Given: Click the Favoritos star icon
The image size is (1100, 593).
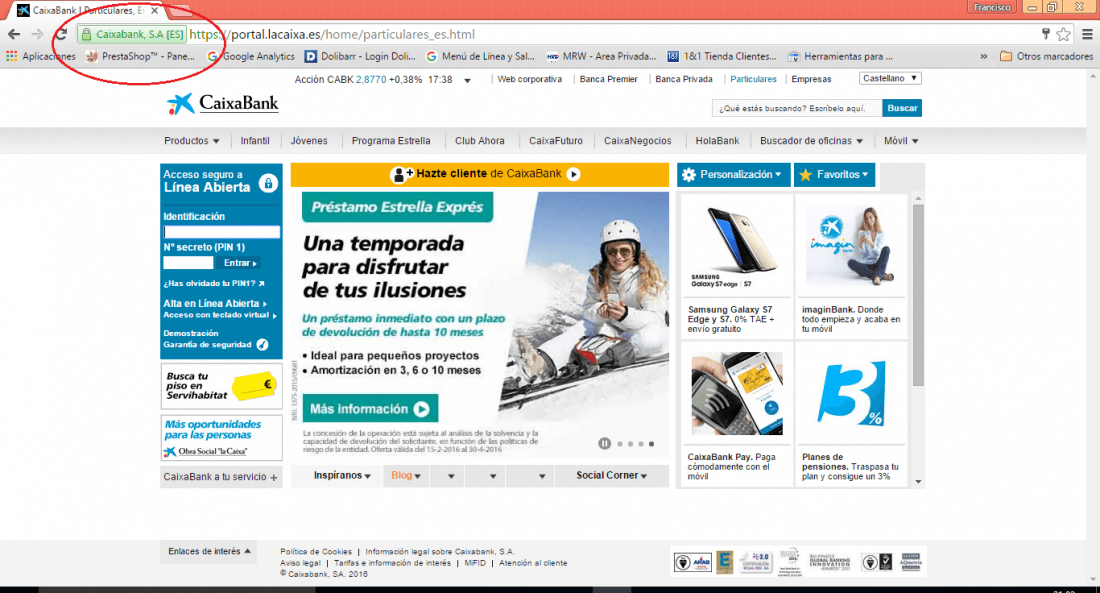Looking at the screenshot, I should point(805,175).
